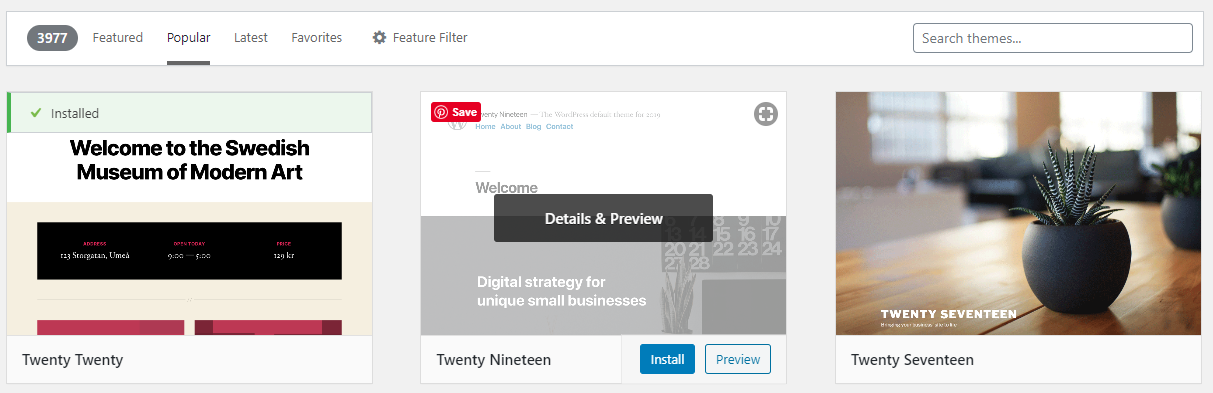The height and width of the screenshot is (393, 1213).
Task: Go to the Favorites tab
Action: click(317, 38)
